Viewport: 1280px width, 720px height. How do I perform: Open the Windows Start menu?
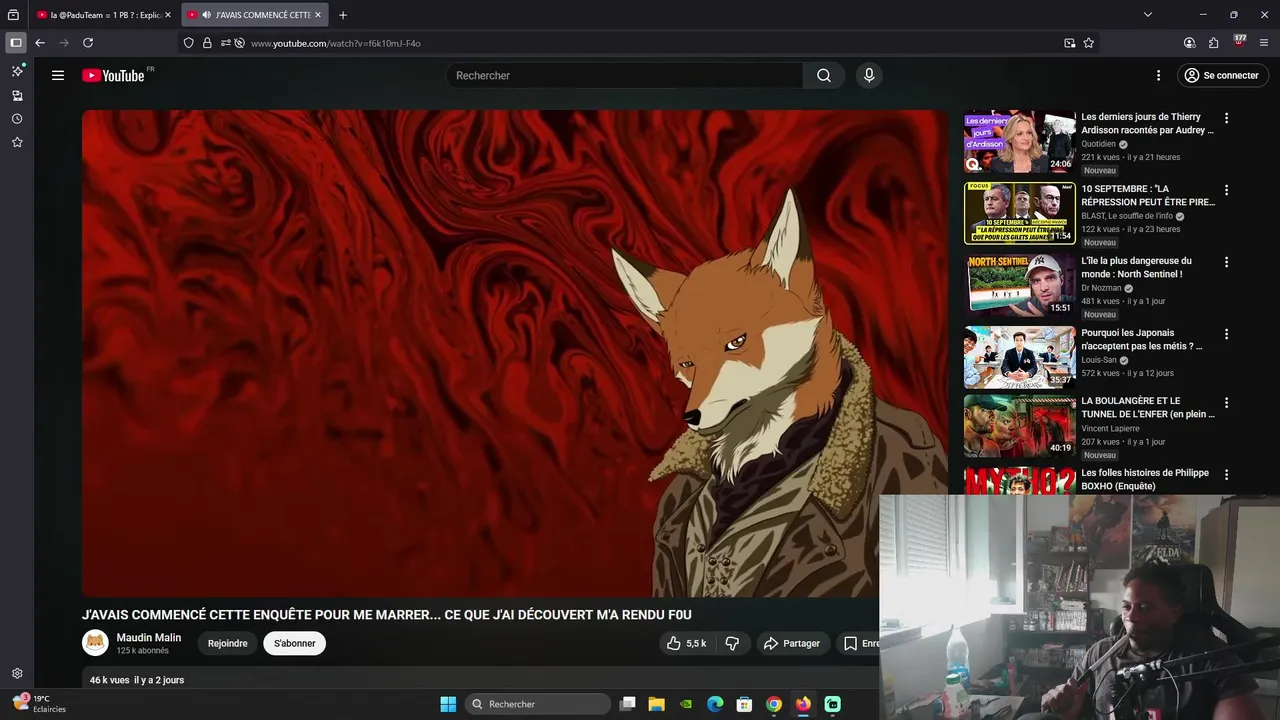pos(448,704)
